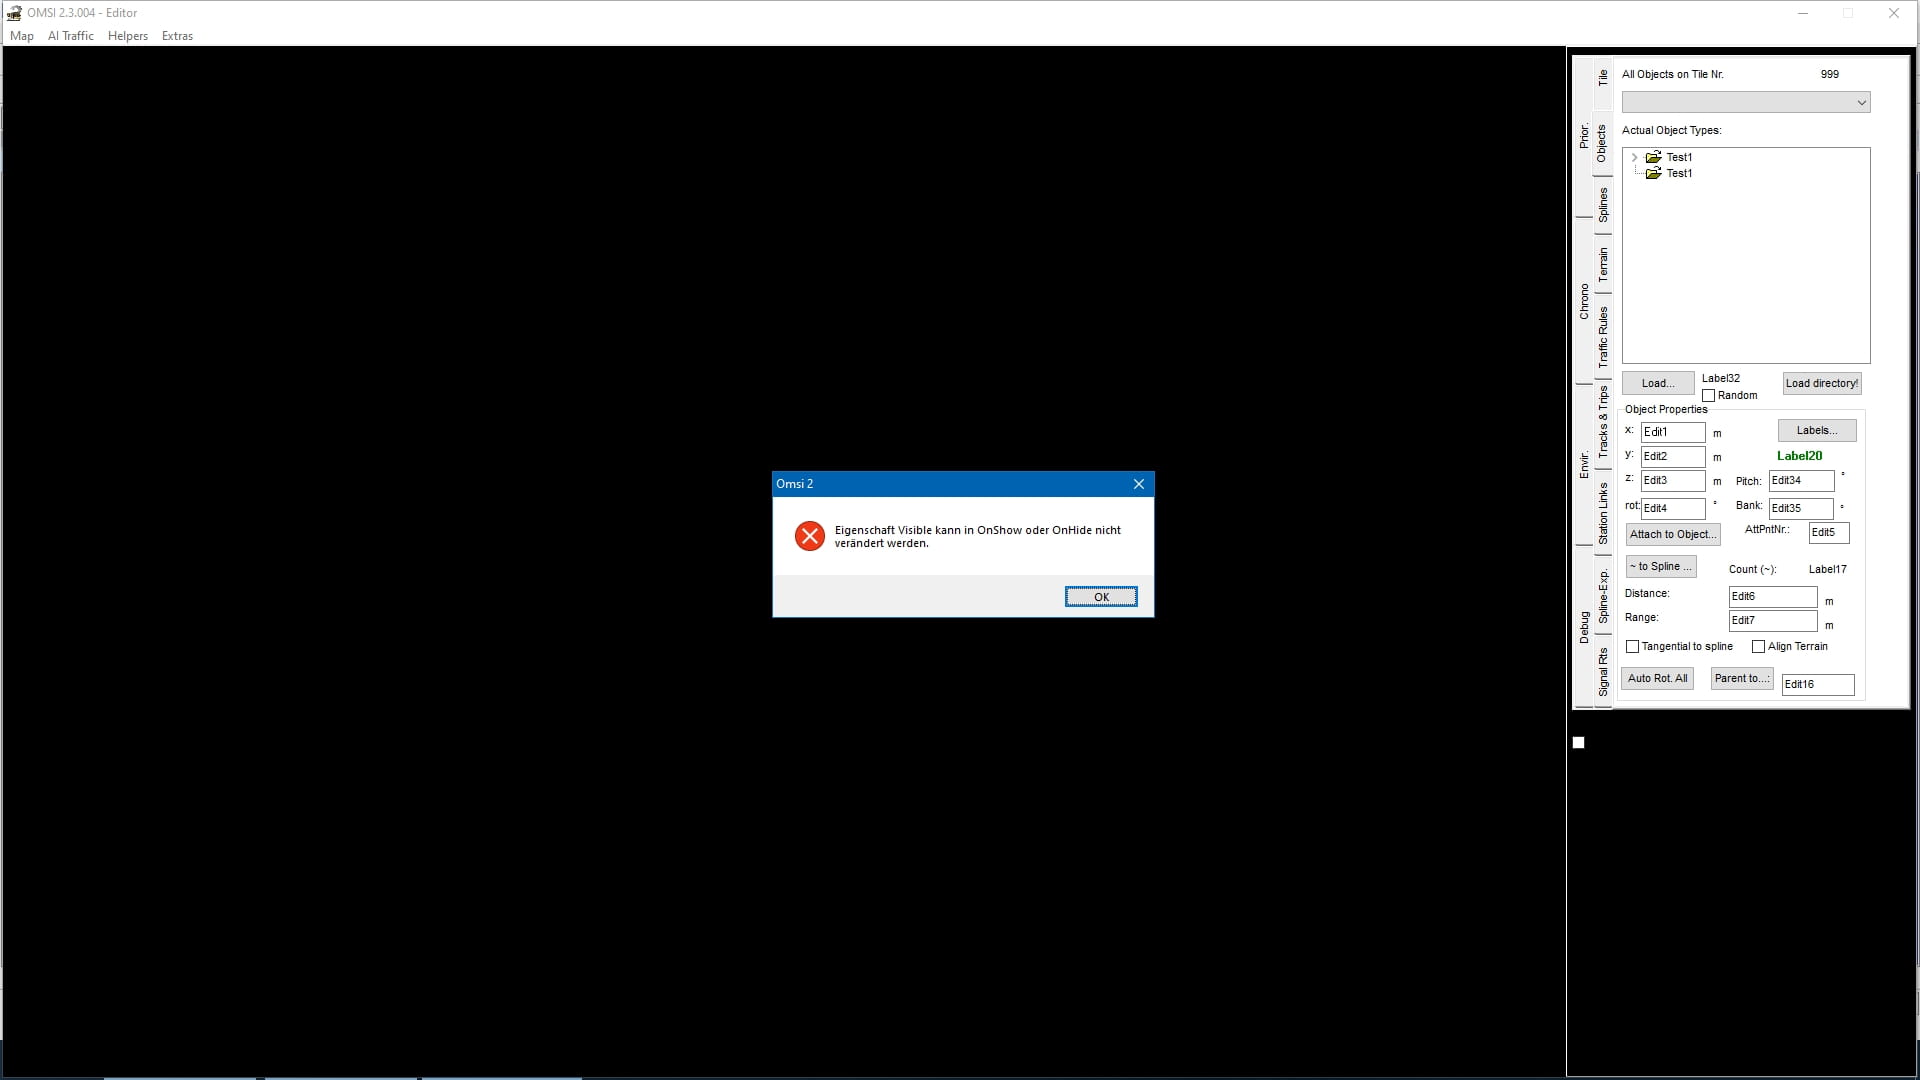Screen dimensions: 1920x1080
Task: Toggle Tangential to spline checkbox
Action: (1633, 647)
